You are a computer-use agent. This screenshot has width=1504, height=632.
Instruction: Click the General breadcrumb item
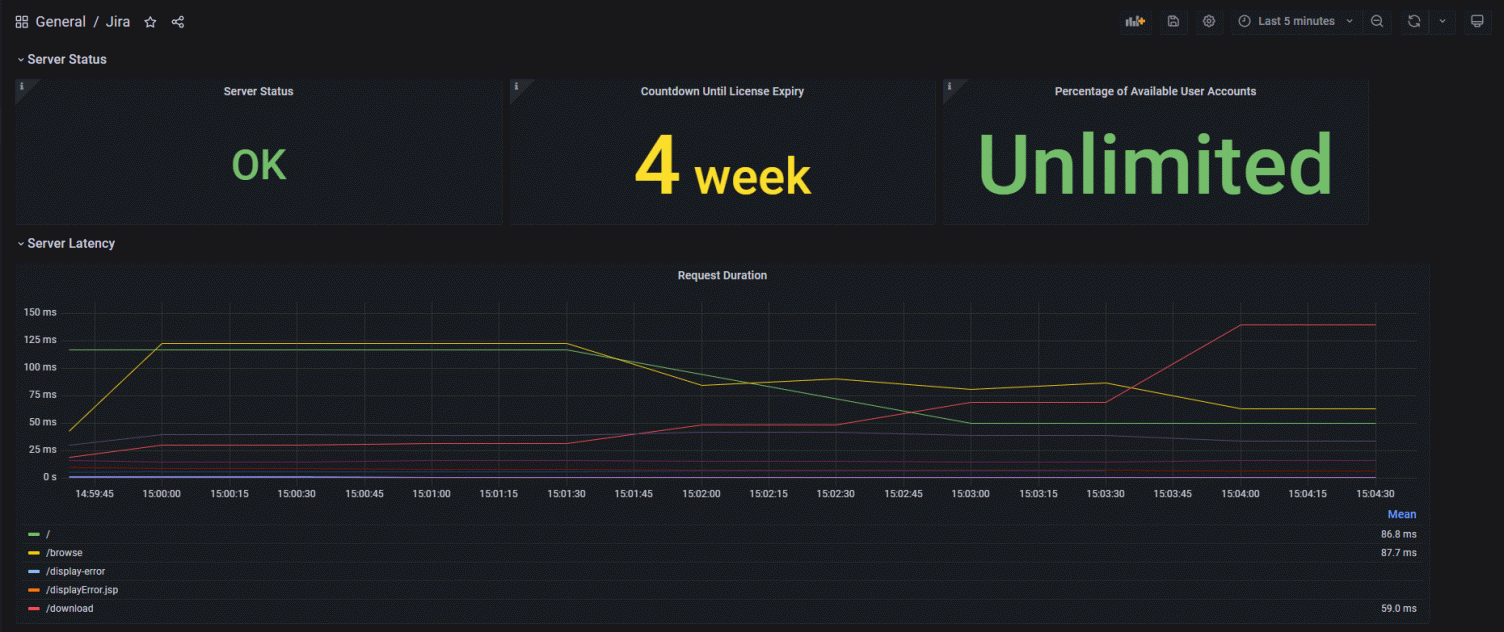(x=61, y=21)
